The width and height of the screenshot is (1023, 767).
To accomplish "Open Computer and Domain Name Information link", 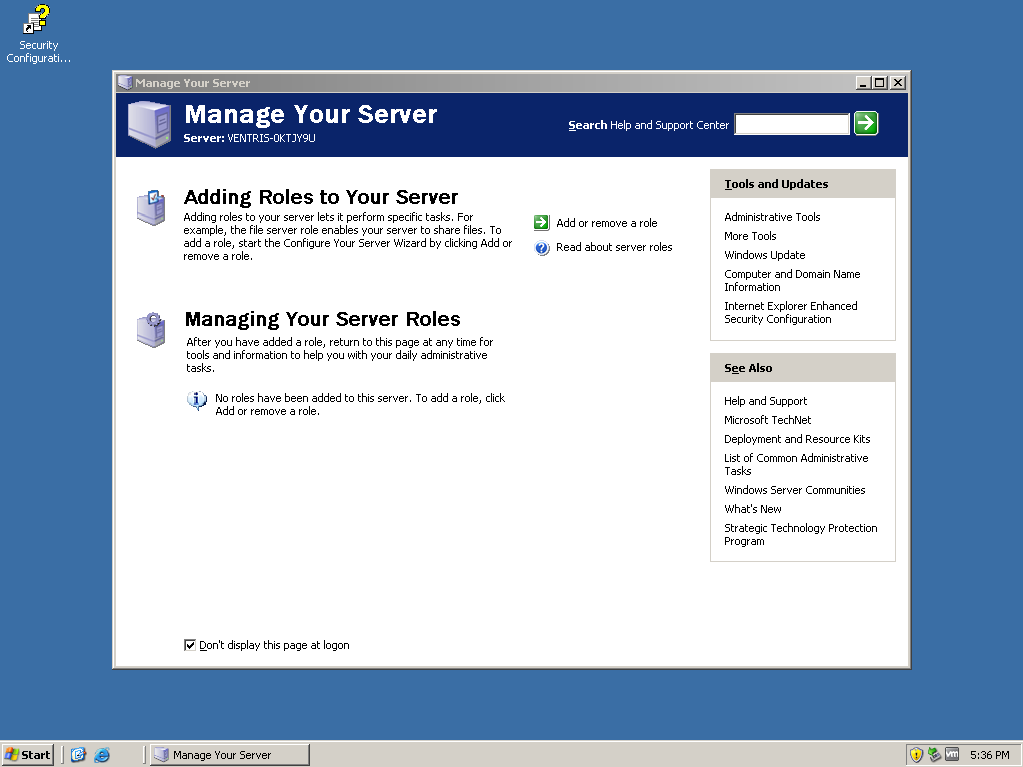I will click(x=792, y=280).
